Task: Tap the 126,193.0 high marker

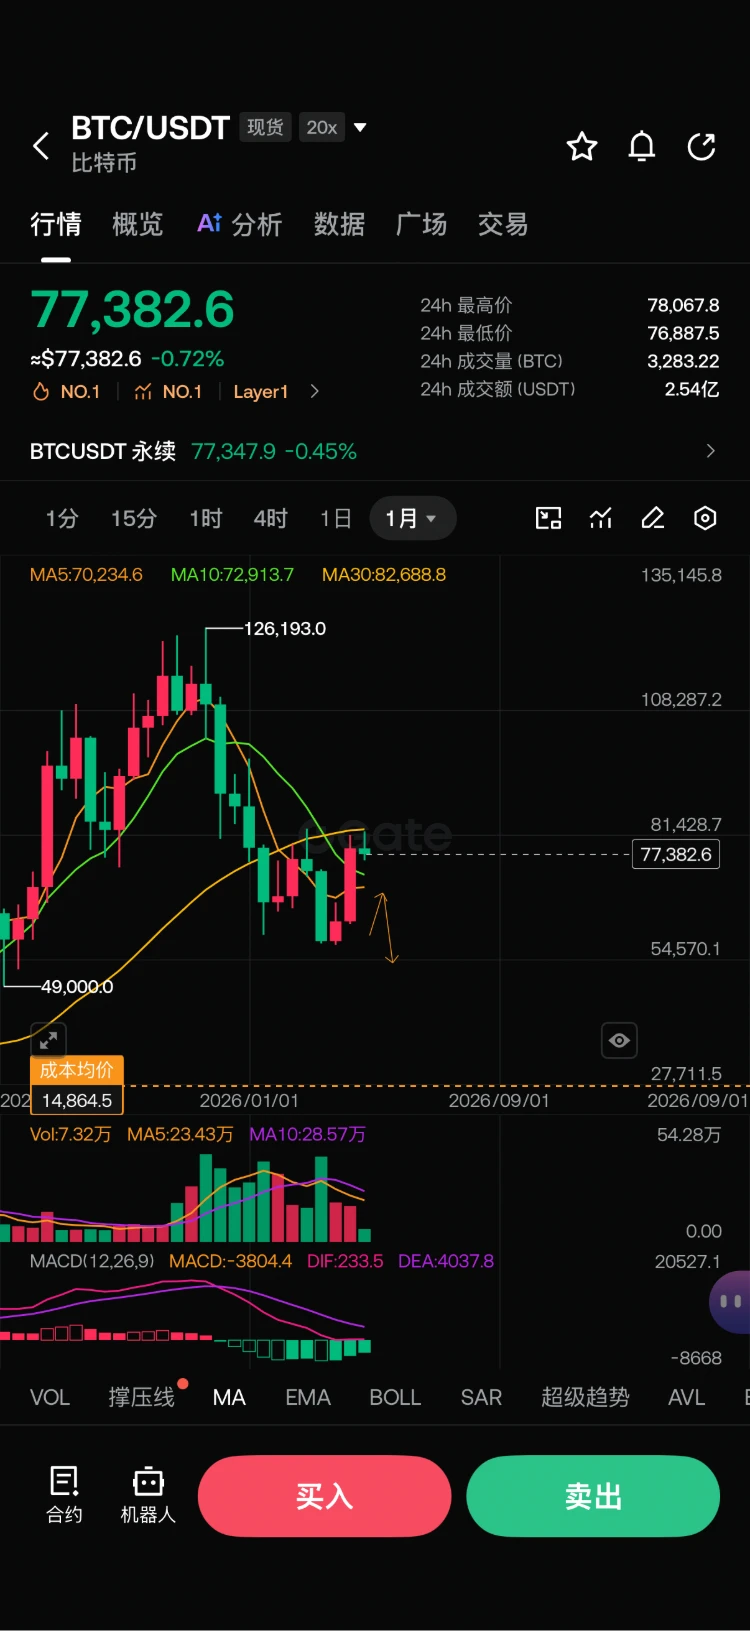Action: [x=285, y=629]
